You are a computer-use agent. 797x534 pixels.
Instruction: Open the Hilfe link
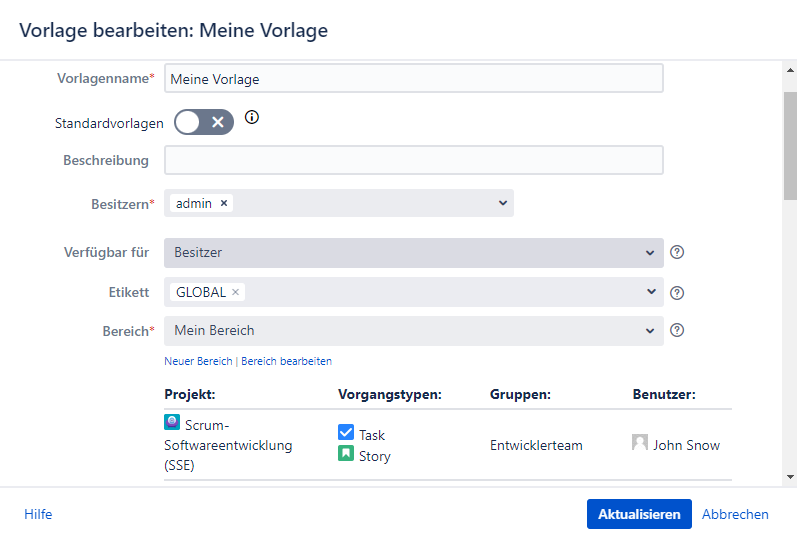38,514
